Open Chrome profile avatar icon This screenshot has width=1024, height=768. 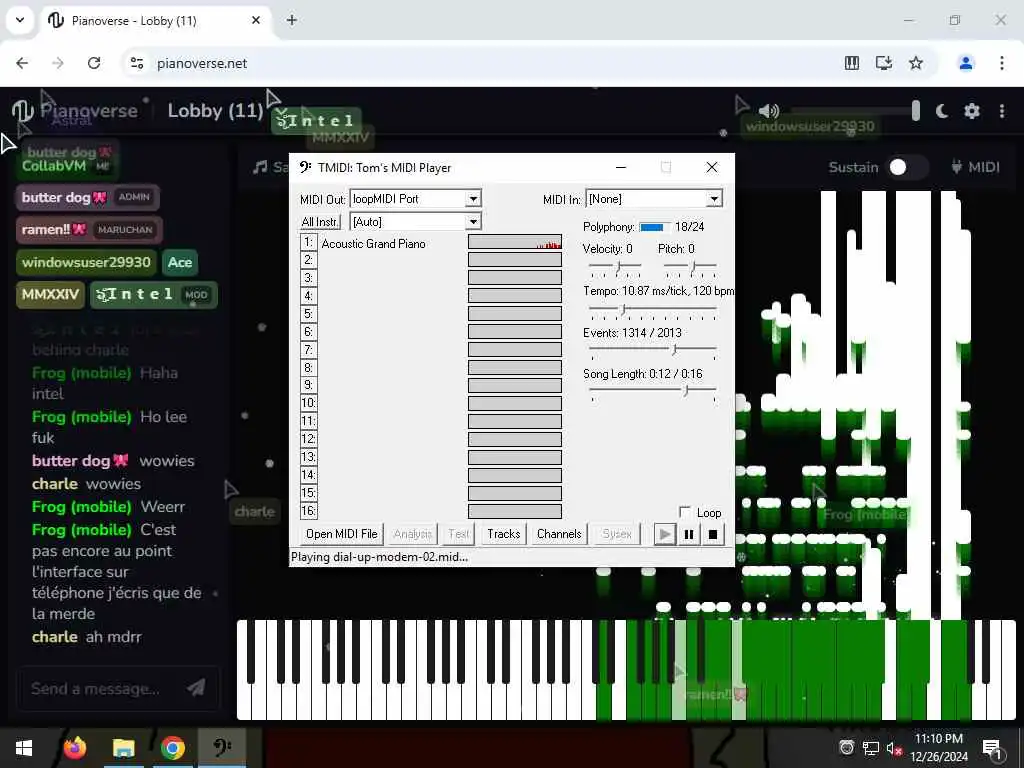click(965, 63)
